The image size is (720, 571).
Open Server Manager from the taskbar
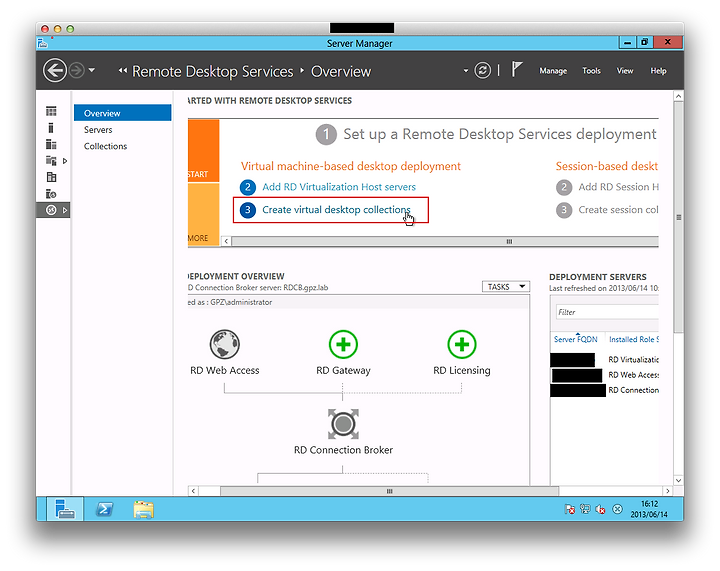[x=65, y=509]
